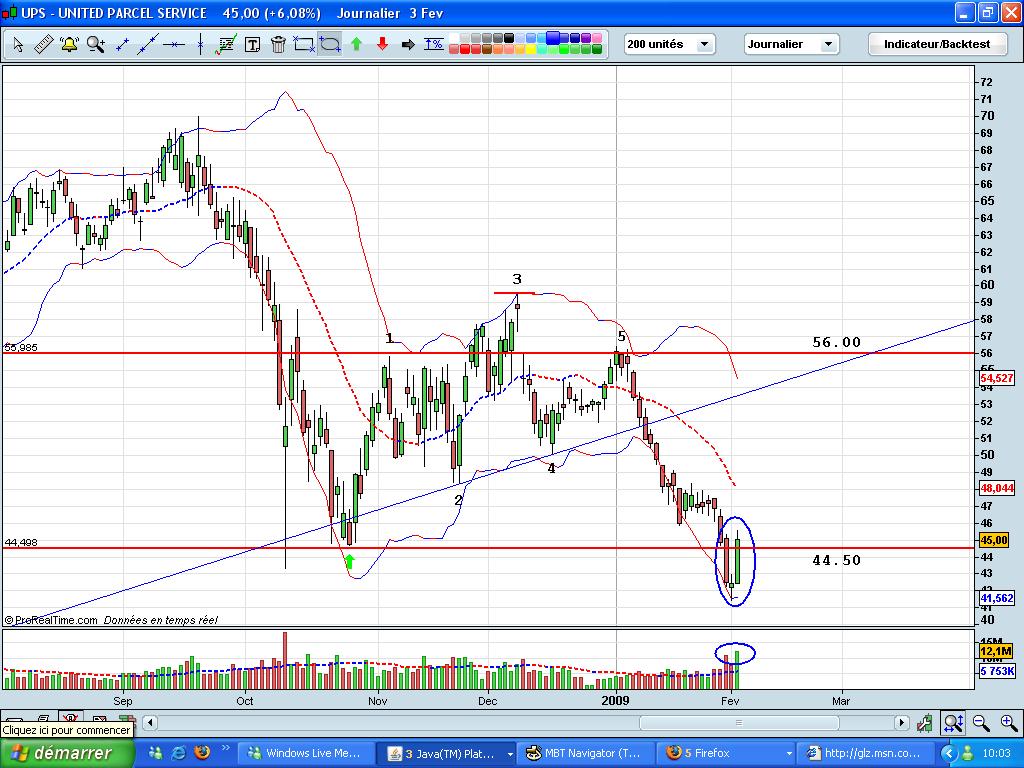This screenshot has height=768, width=1024.
Task: Select the percentage variation tool
Action: point(434,44)
